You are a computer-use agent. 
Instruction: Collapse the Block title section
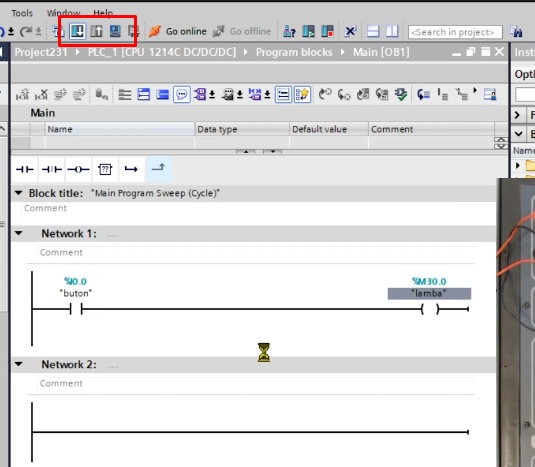[x=19, y=193]
